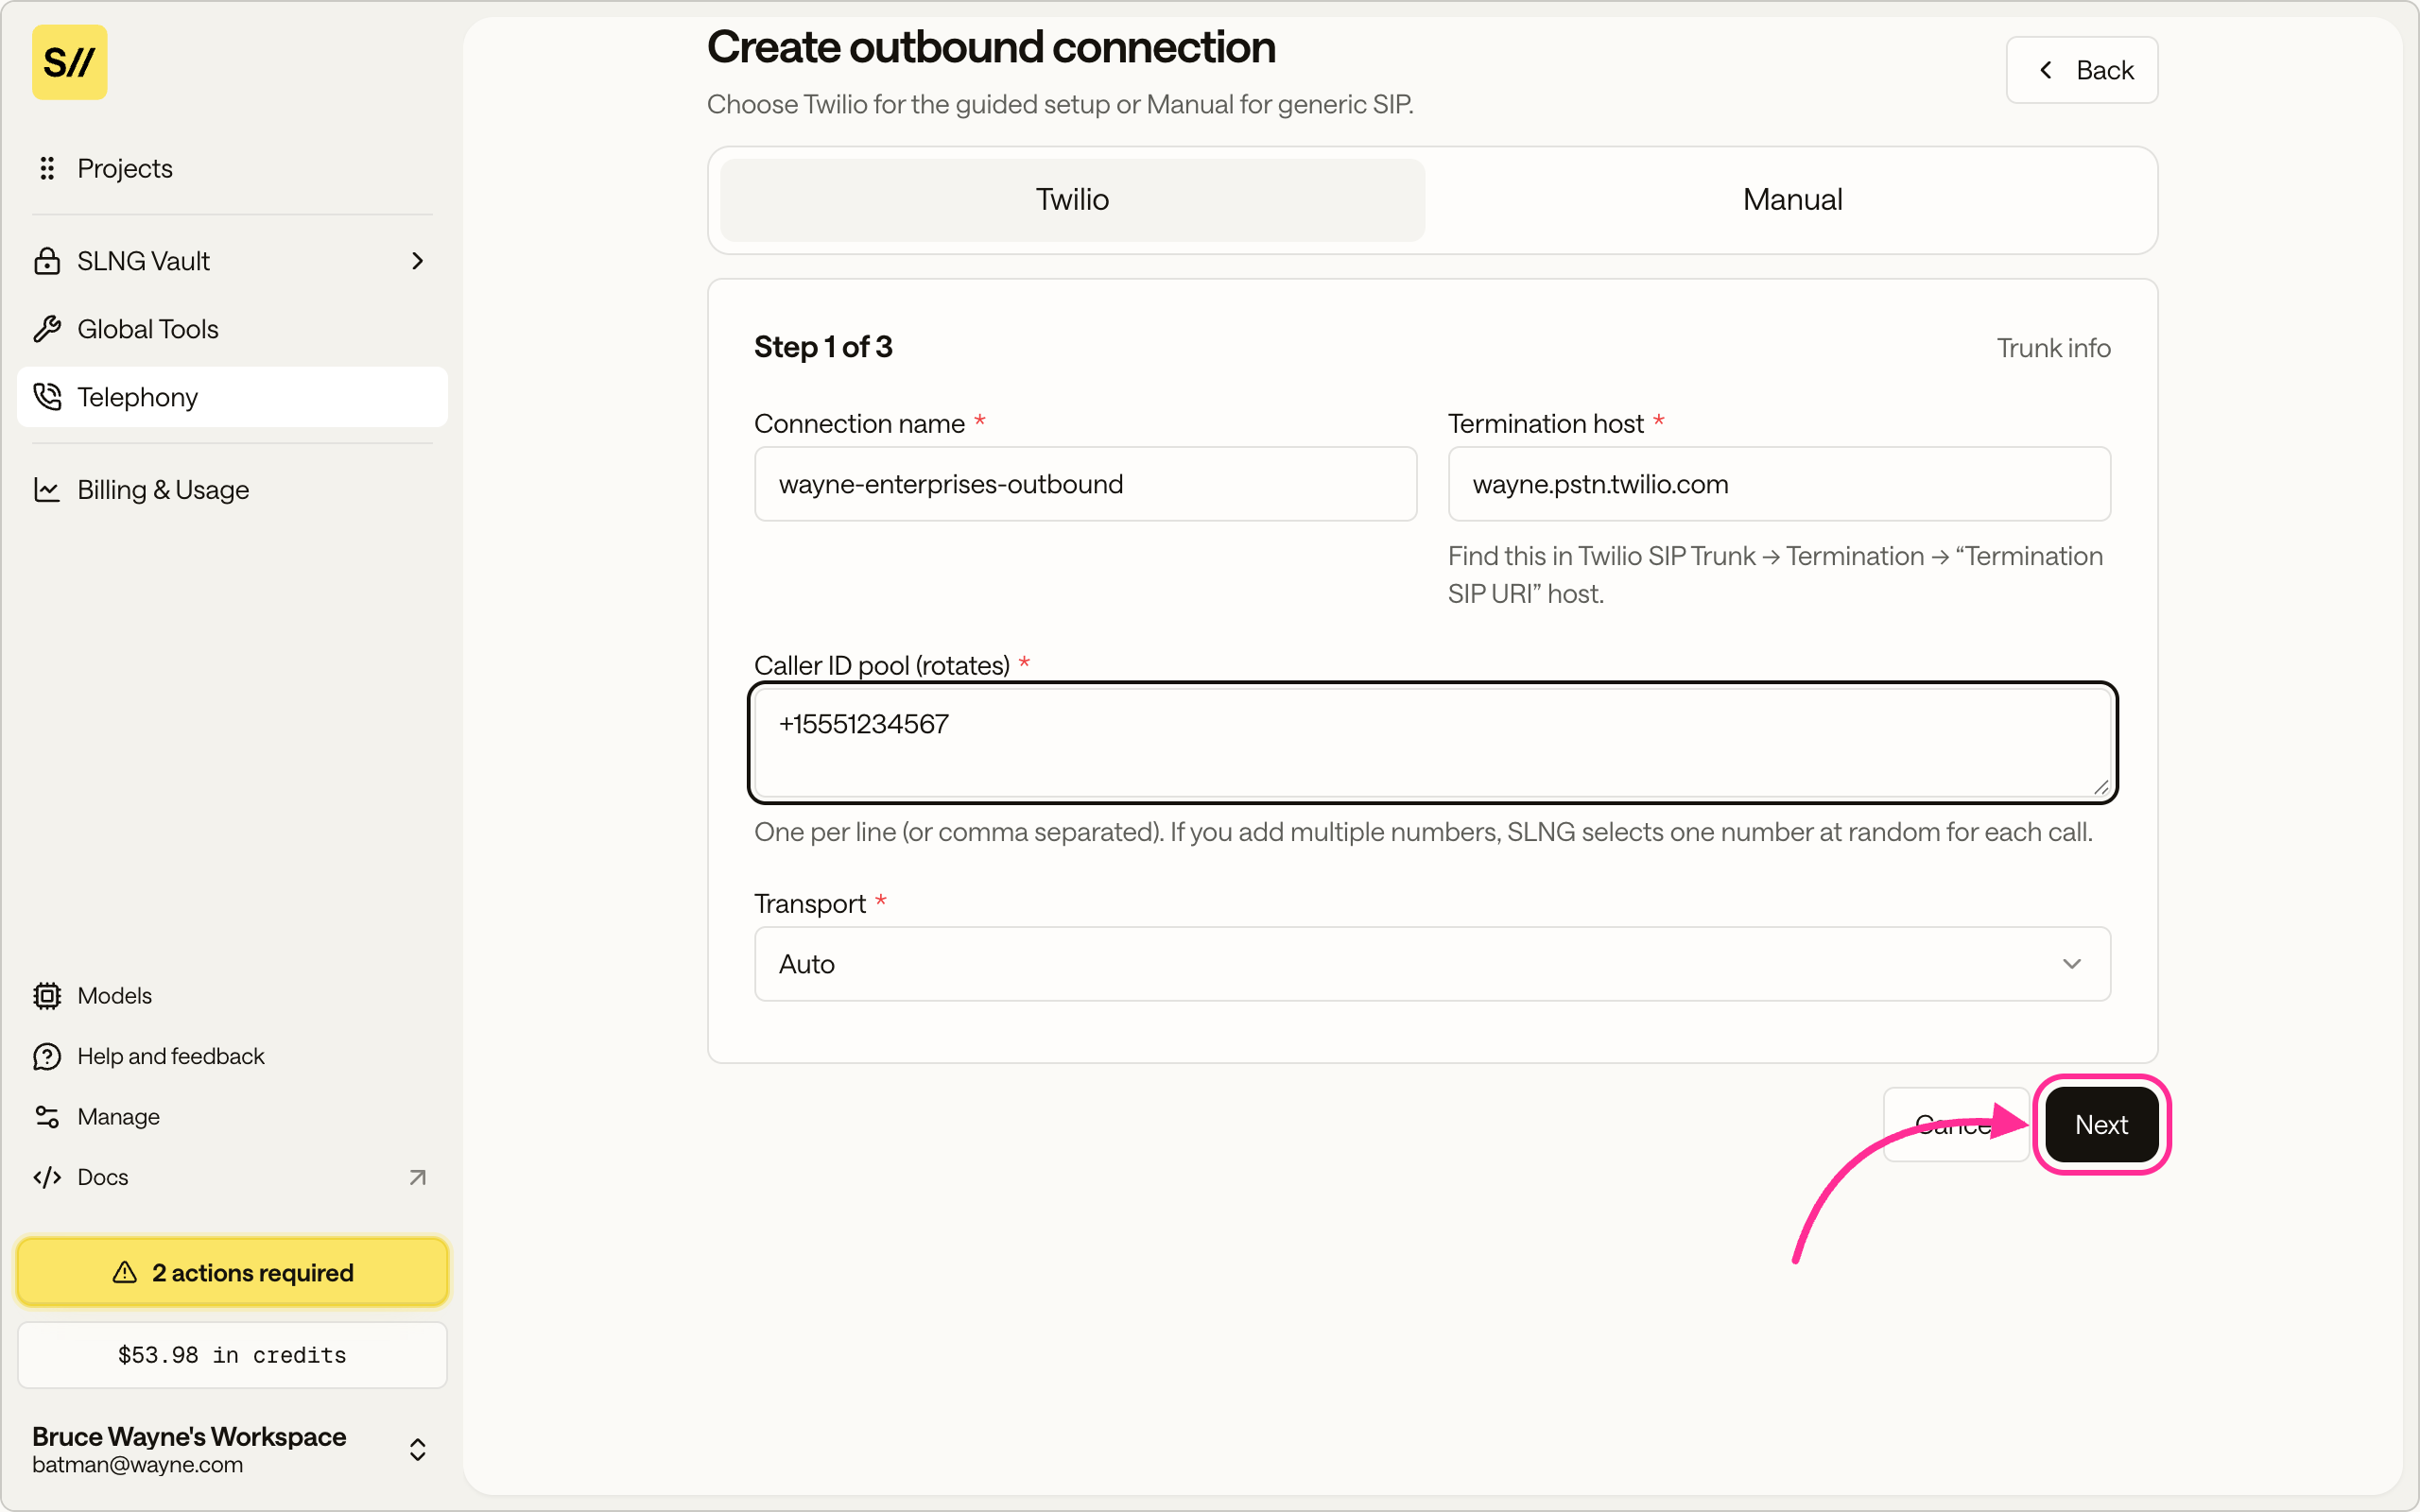Click the 'Step 1 of 3' heading
The height and width of the screenshot is (1512, 2420).
(x=823, y=347)
